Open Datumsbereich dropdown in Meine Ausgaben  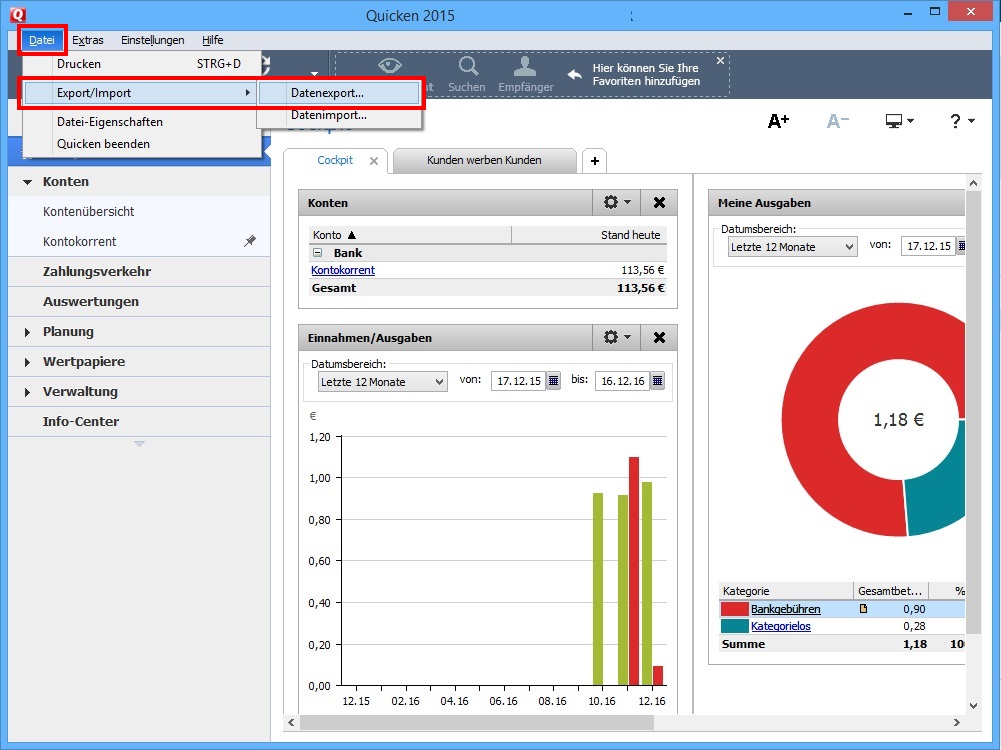792,246
